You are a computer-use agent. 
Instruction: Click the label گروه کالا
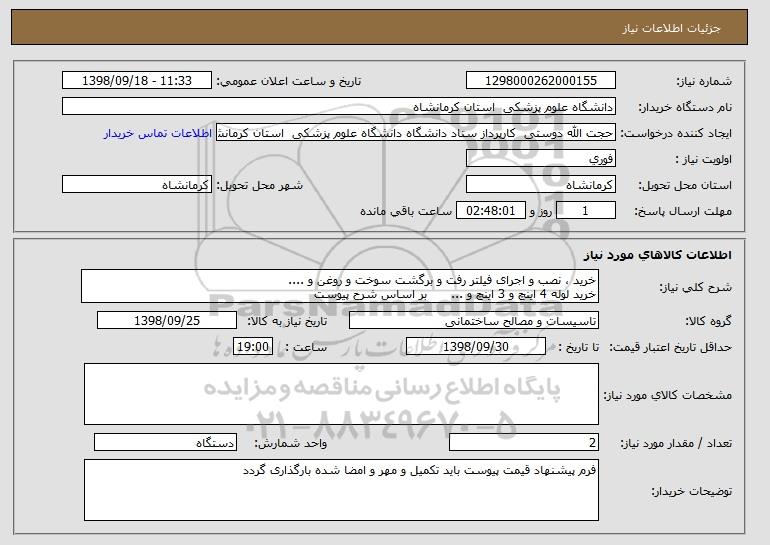(x=709, y=322)
